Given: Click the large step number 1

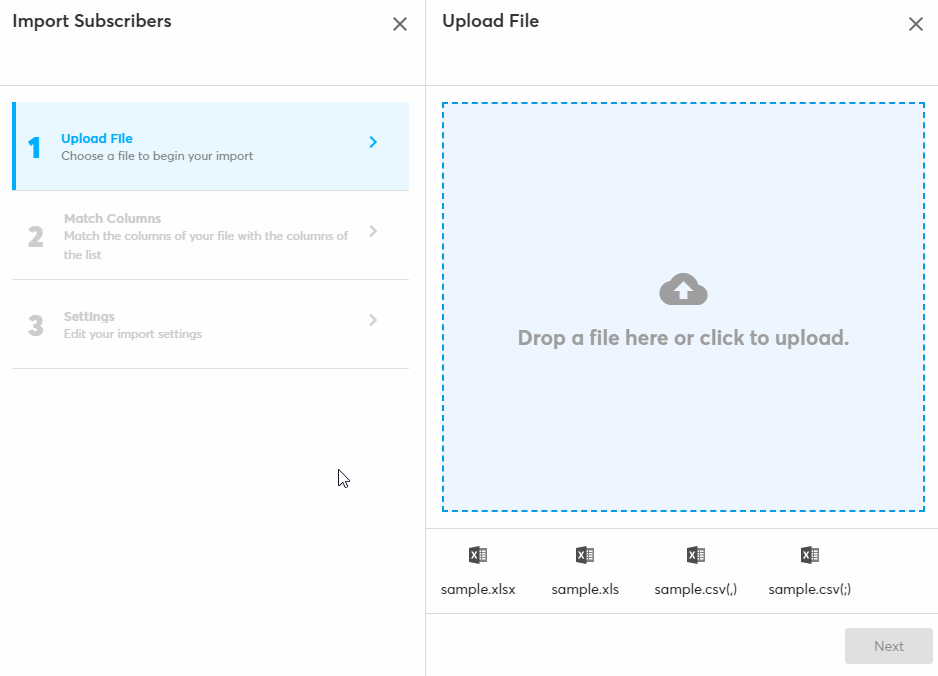Looking at the screenshot, I should click(x=35, y=148).
